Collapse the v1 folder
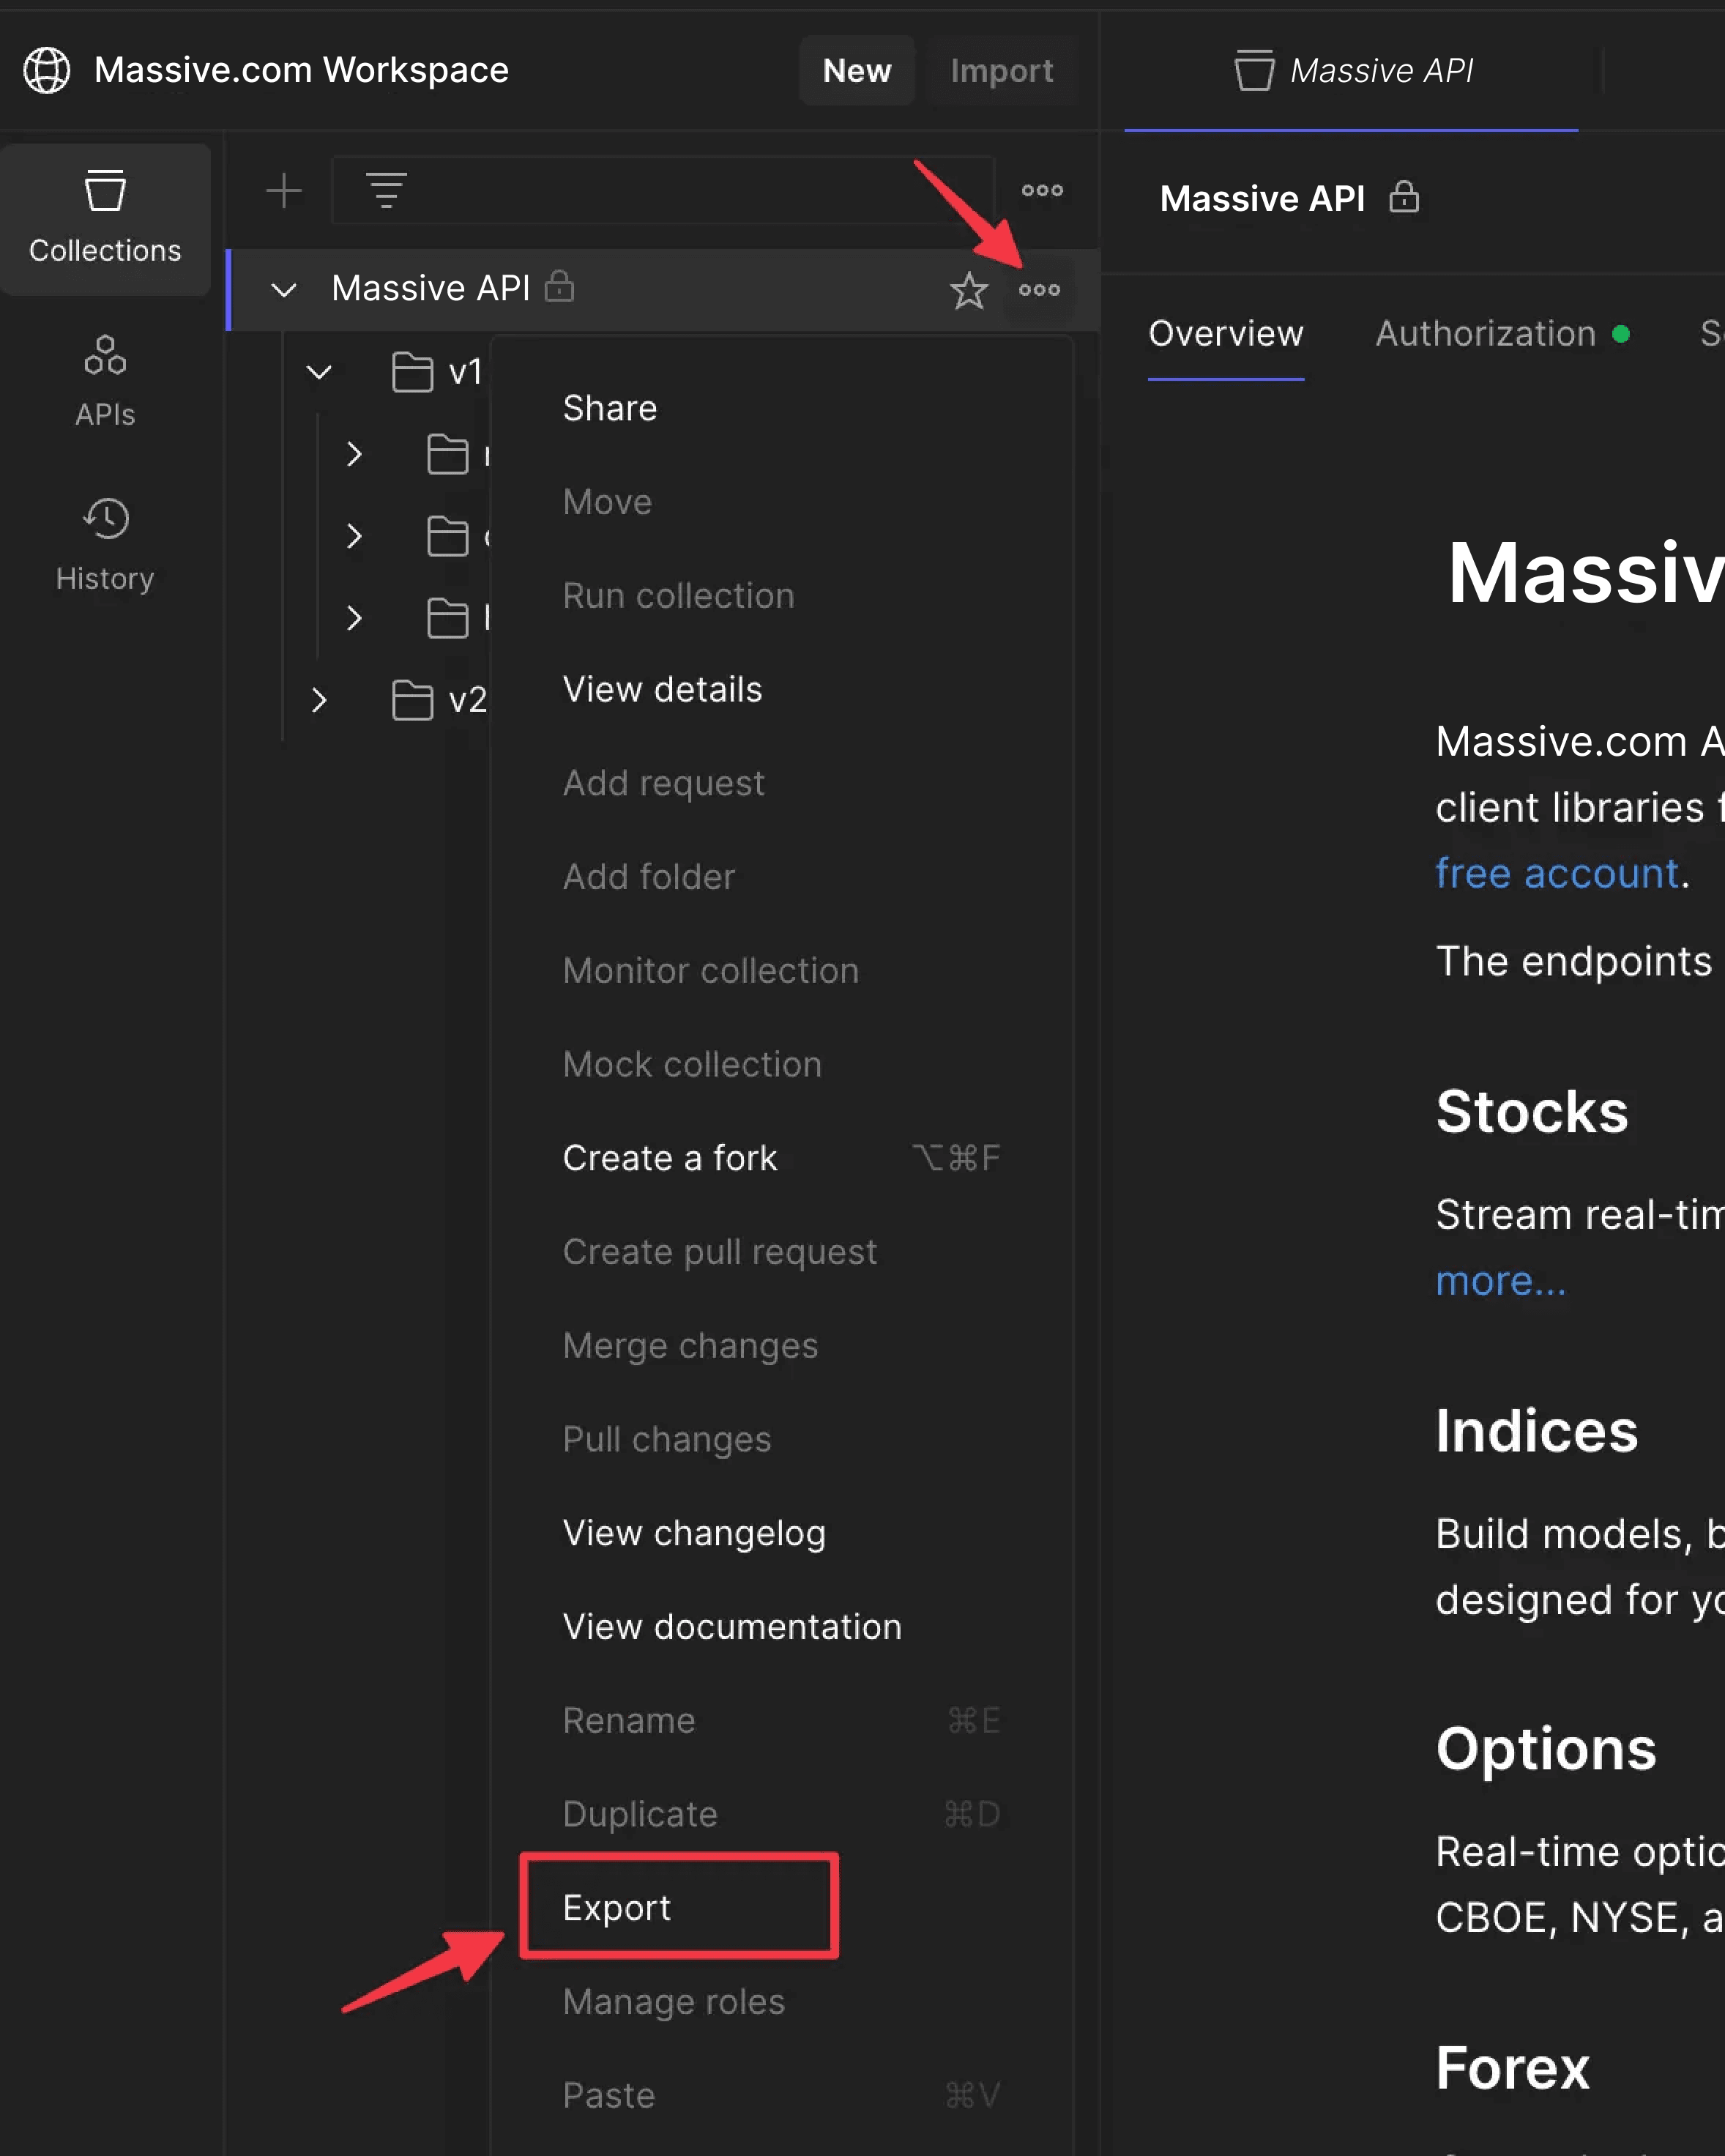Viewport: 1725px width, 2156px height. coord(319,373)
